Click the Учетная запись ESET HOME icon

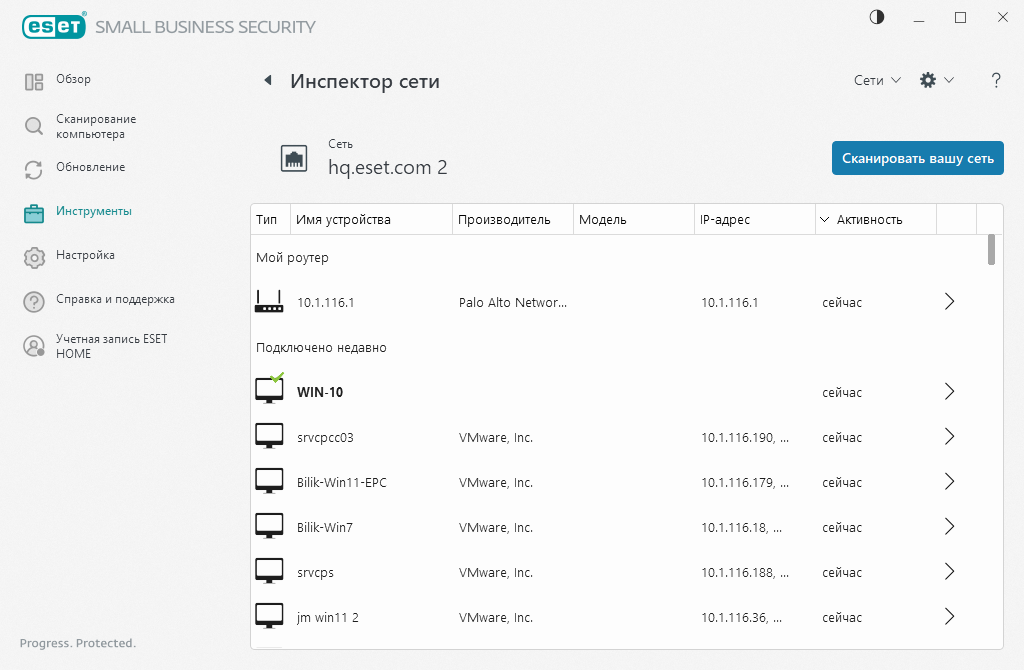36,345
